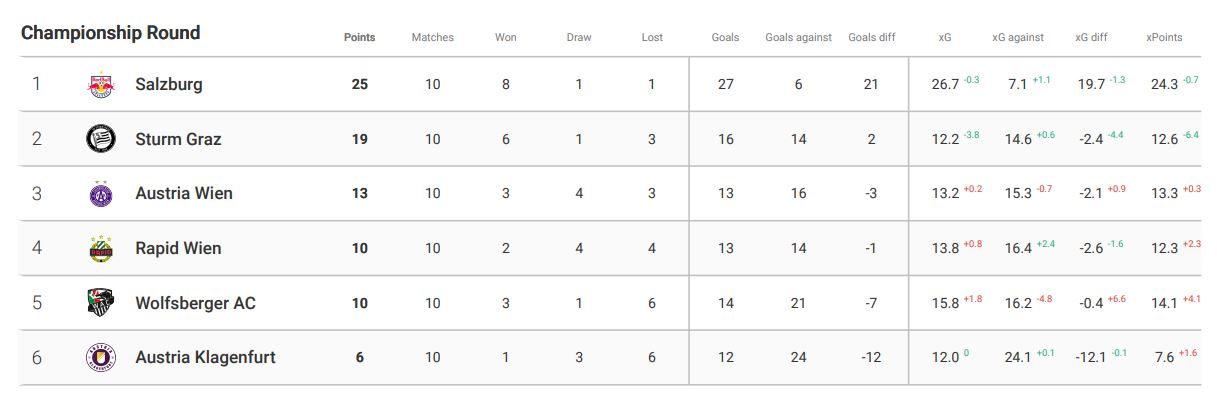
Task: Open the Austria Klagenfurt team link
Action: tap(205, 357)
